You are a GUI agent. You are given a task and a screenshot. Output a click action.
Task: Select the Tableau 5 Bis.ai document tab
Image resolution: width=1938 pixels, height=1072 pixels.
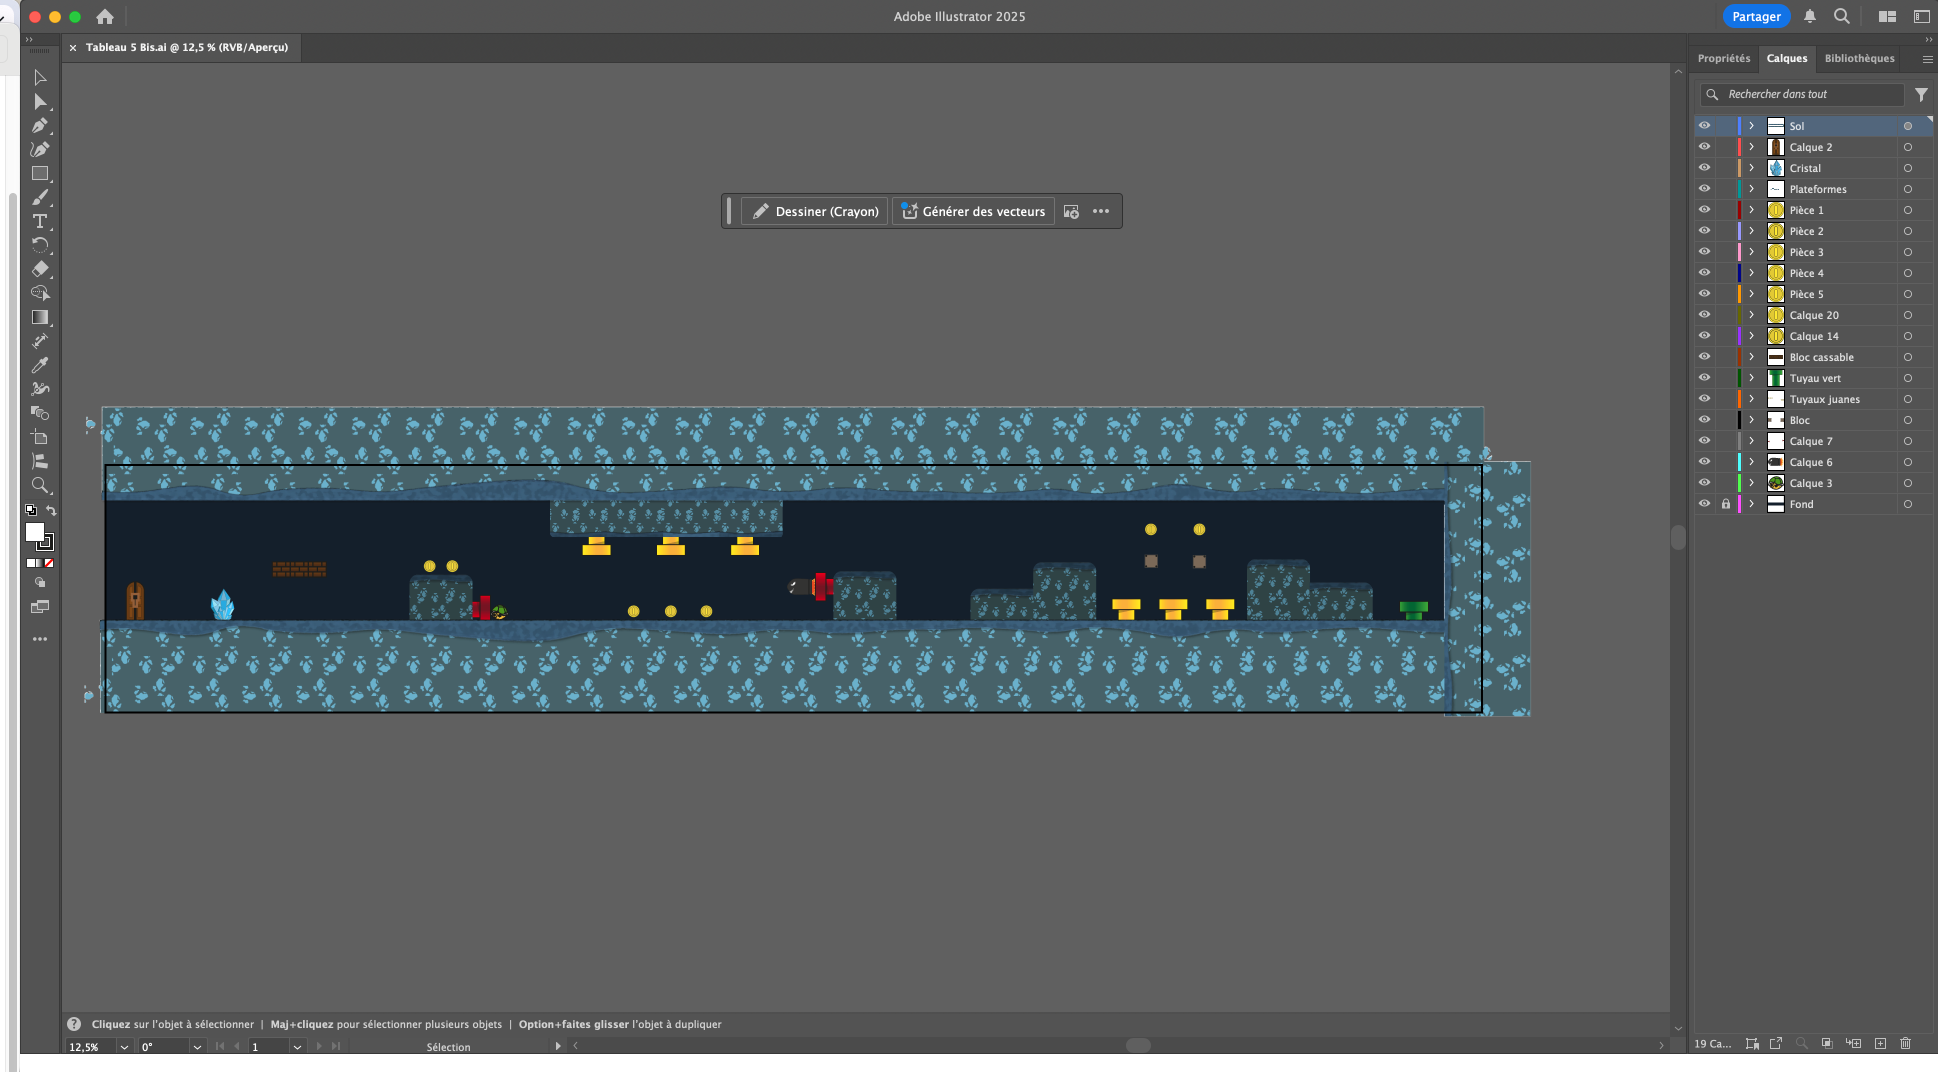(187, 47)
